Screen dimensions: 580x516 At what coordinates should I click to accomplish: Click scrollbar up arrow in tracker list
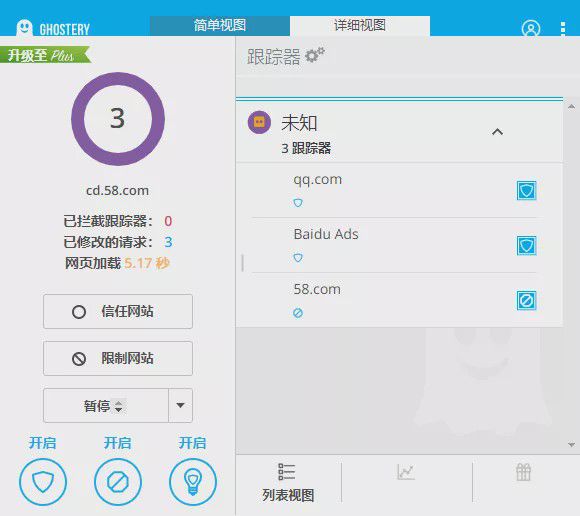[x=571, y=107]
